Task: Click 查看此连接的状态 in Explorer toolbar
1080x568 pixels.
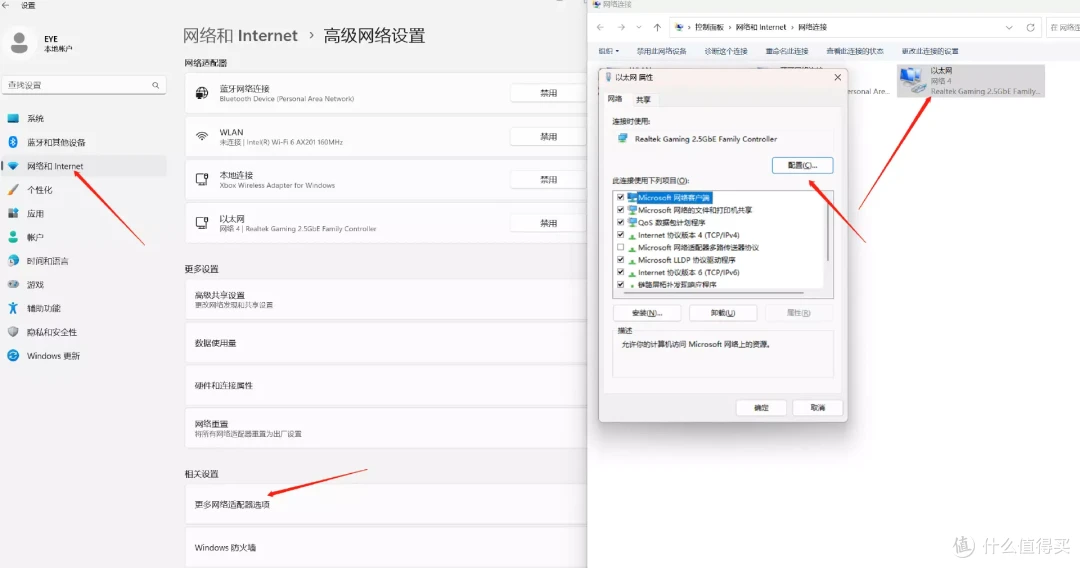Action: [x=855, y=51]
